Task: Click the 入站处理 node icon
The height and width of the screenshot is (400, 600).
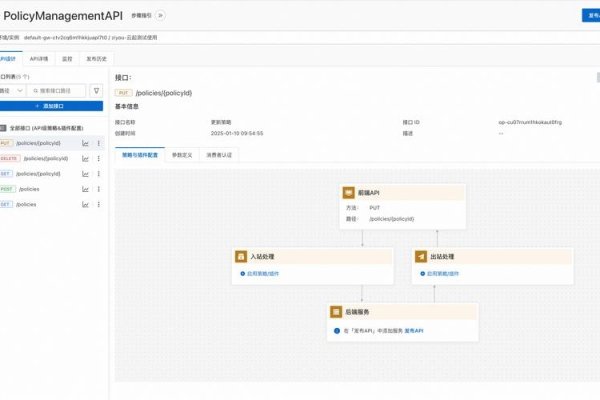Action: tap(241, 257)
